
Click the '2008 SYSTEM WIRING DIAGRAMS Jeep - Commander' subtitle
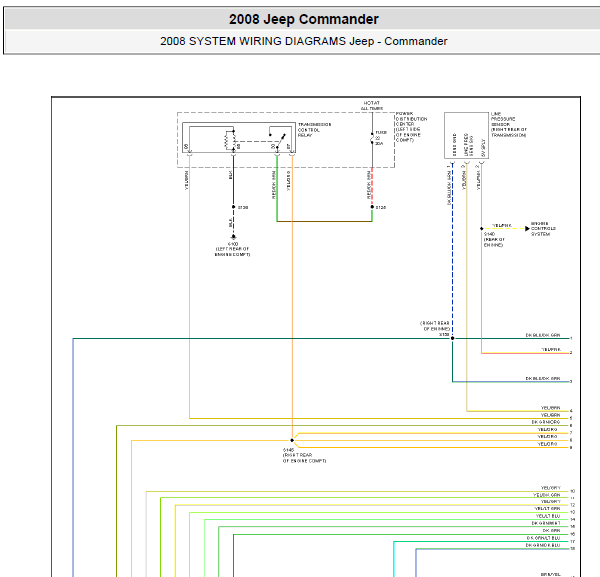pyautogui.click(x=303, y=41)
